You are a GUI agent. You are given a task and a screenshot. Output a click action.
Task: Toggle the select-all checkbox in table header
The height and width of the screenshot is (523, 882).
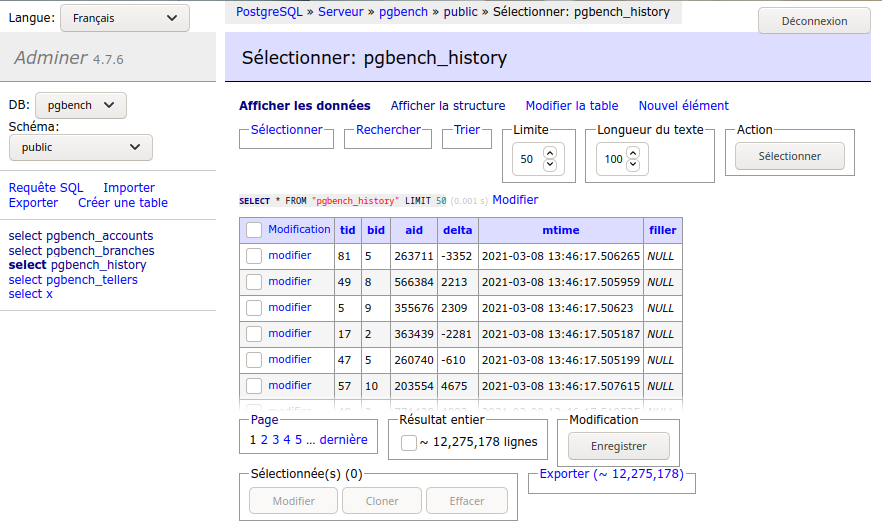pyautogui.click(x=254, y=230)
